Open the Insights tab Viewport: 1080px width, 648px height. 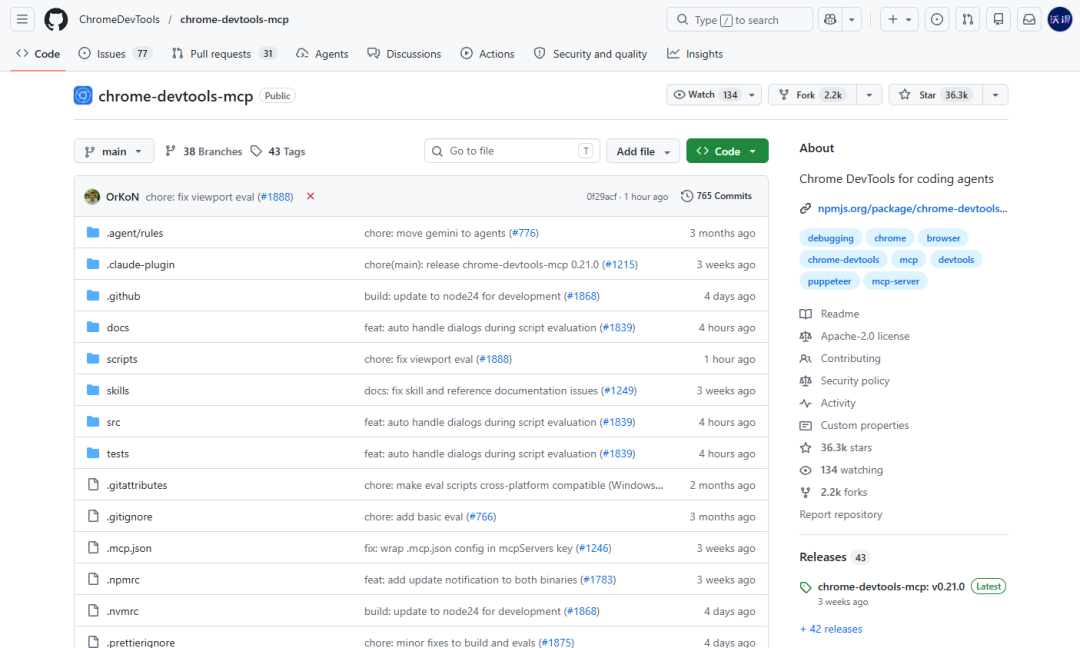[694, 54]
